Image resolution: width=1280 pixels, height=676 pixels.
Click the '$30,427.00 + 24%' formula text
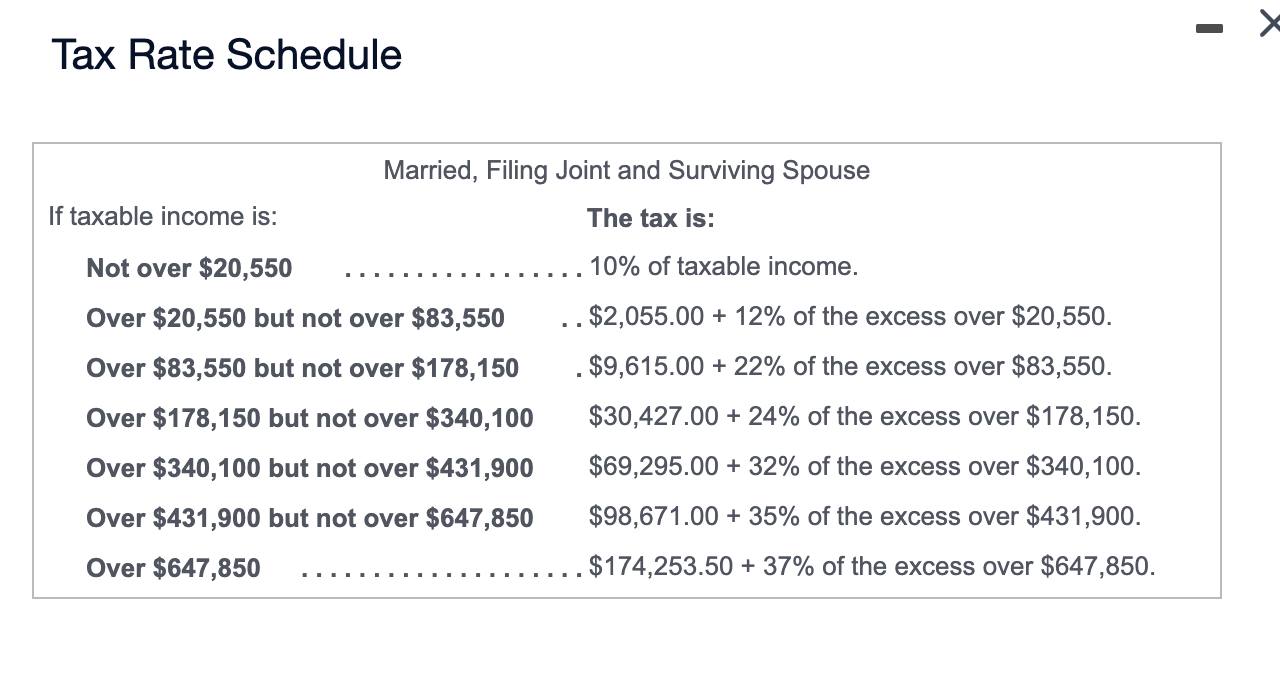pyautogui.click(x=865, y=416)
